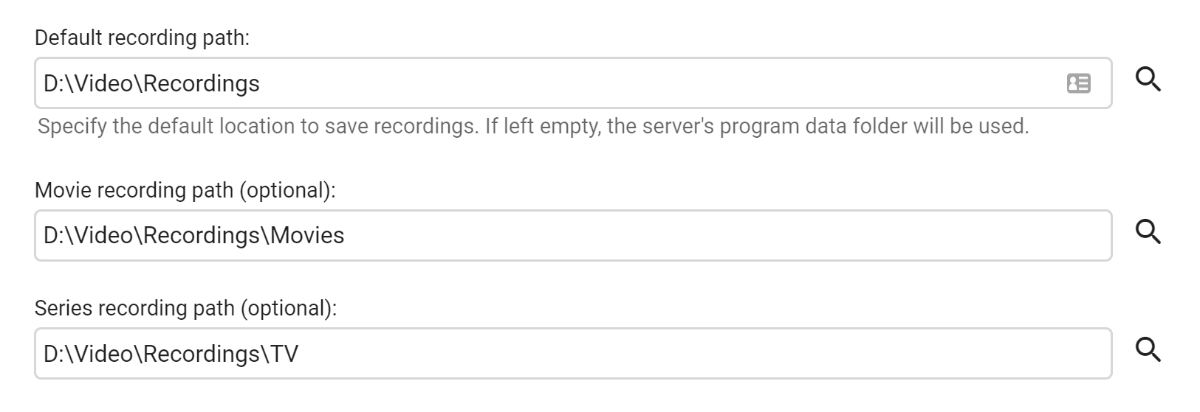Click "TV" at the end of series path
The width and height of the screenshot is (1200, 412).
pyautogui.click(x=287, y=353)
